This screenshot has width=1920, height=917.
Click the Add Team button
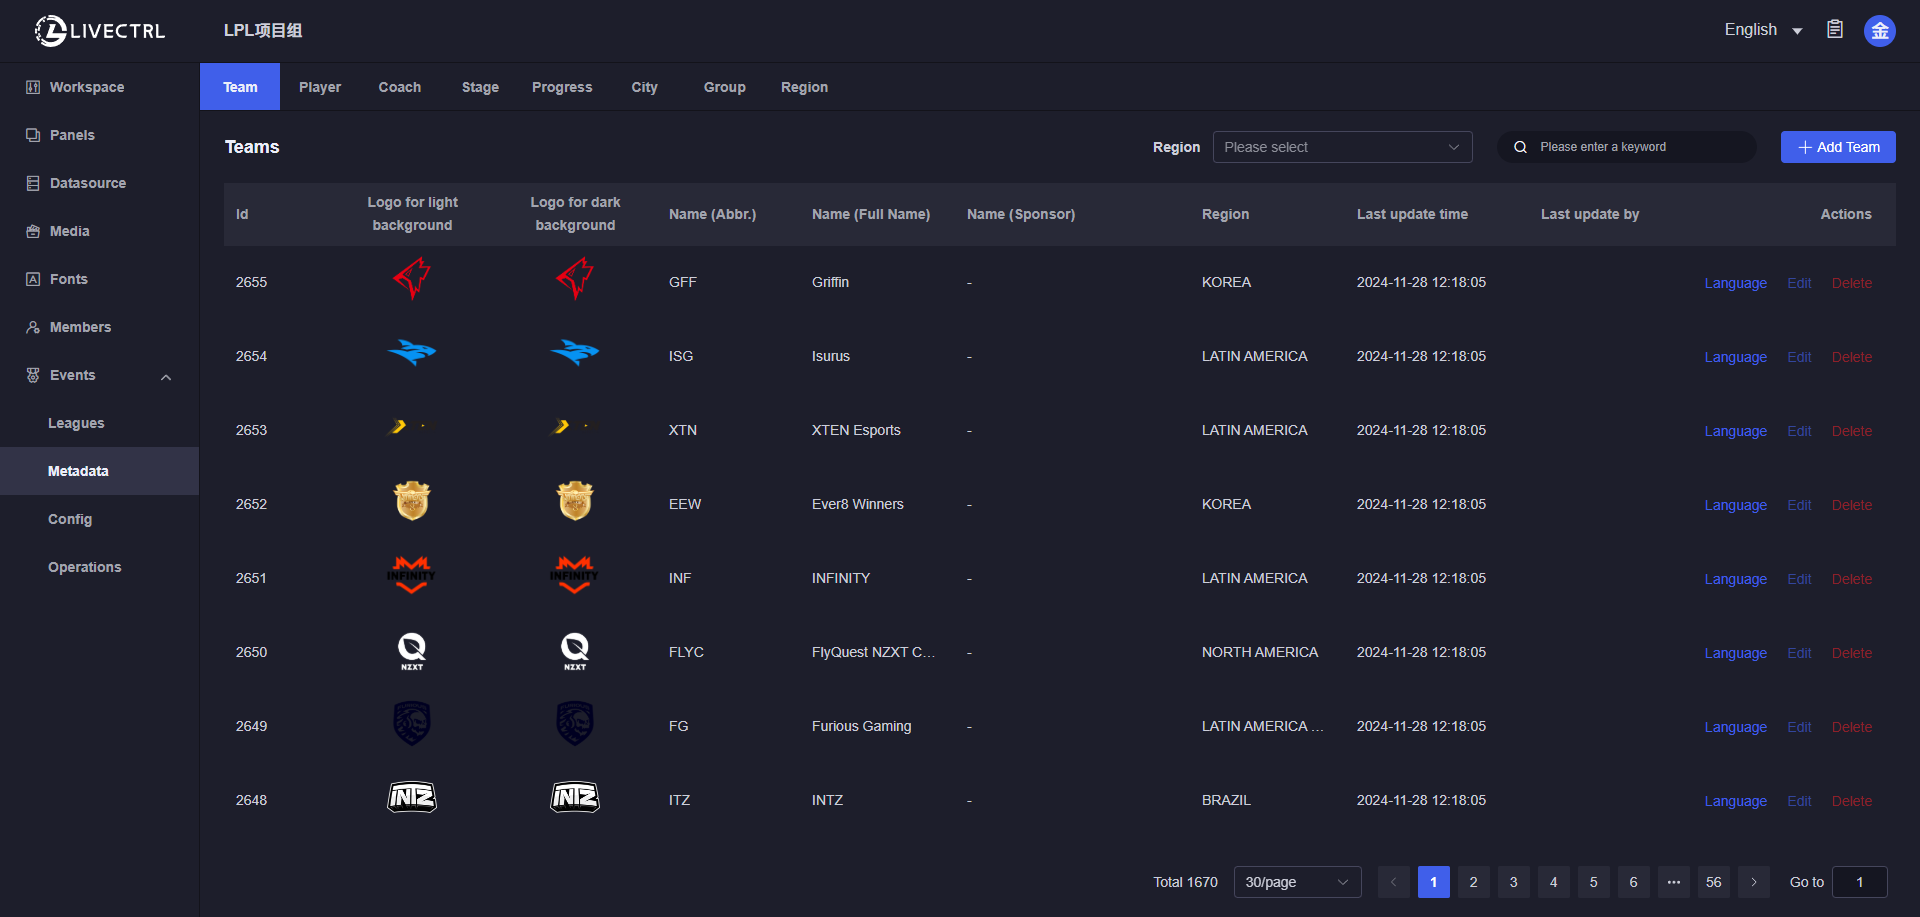click(x=1837, y=147)
